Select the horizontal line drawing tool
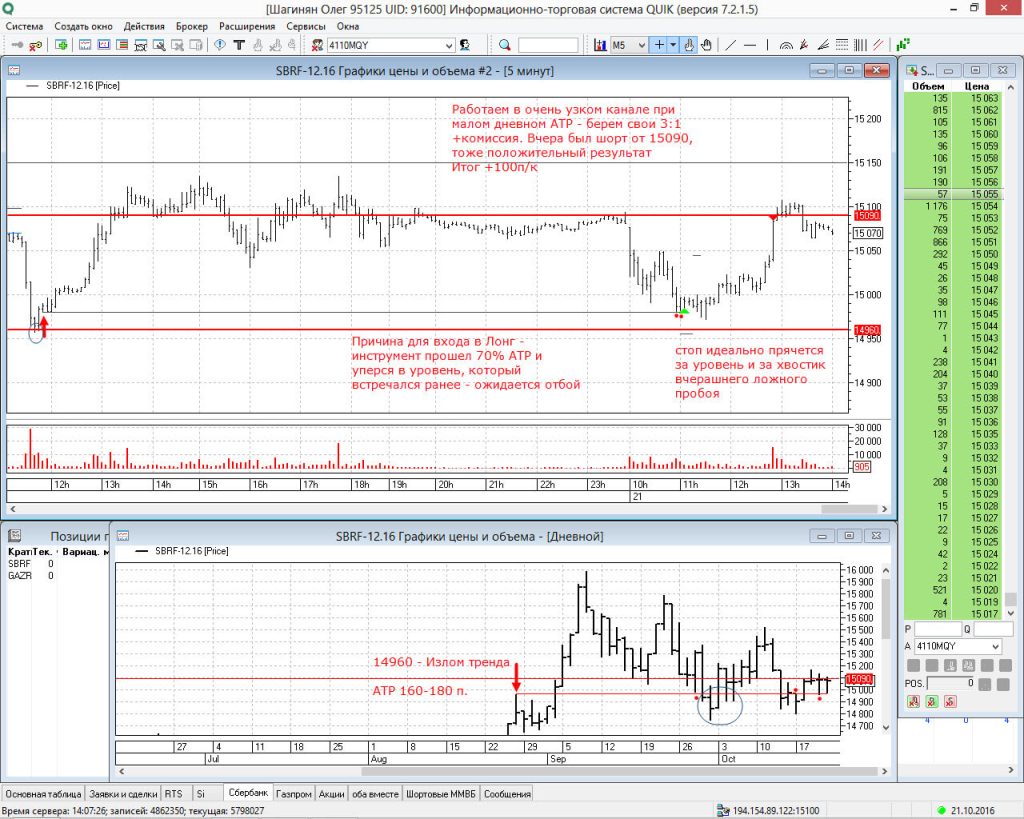The image size is (1024, 819). click(x=750, y=45)
